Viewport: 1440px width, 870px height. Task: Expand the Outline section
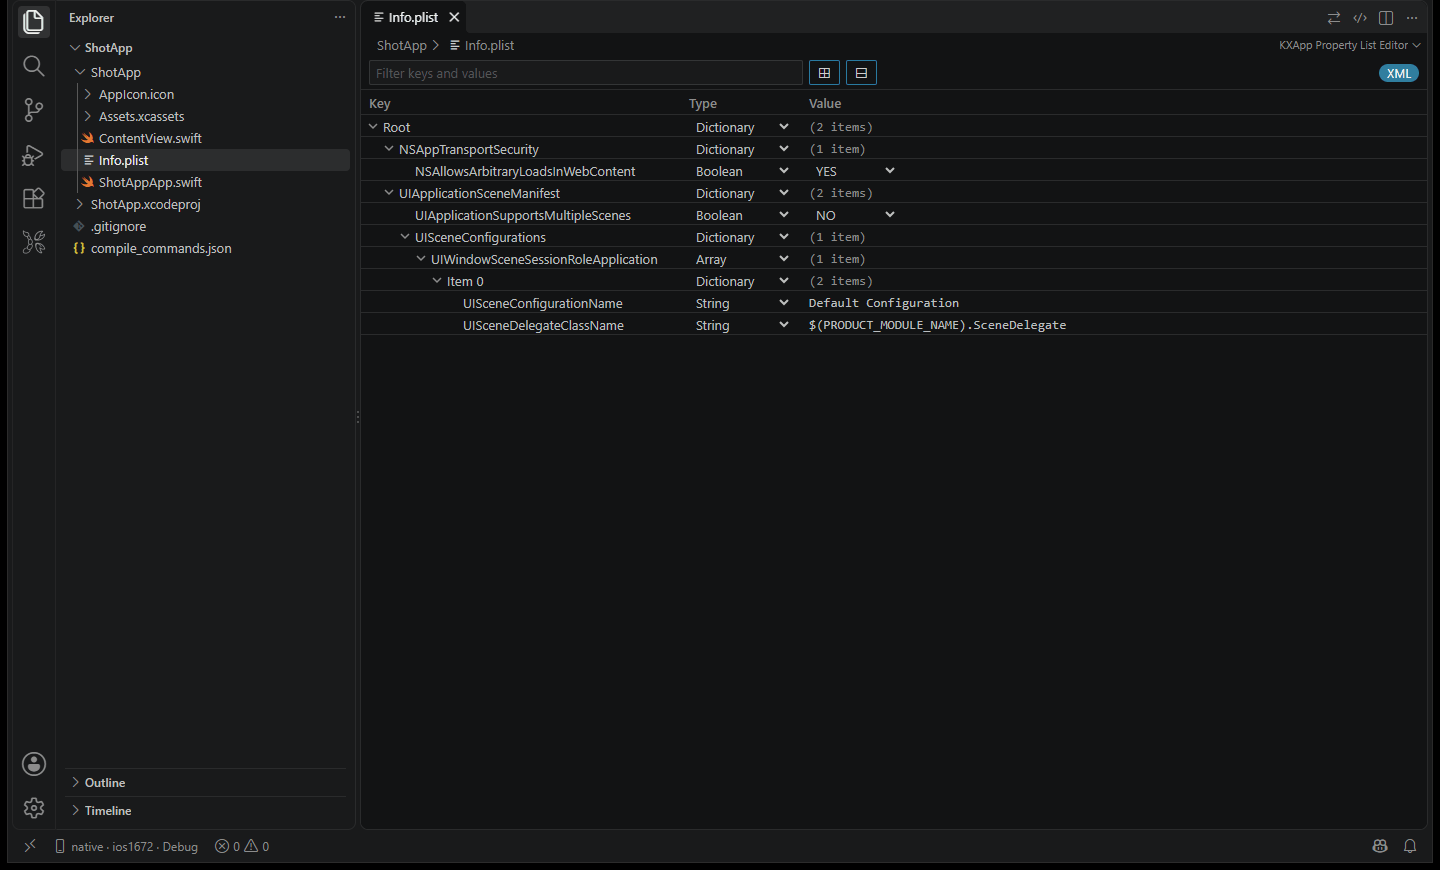206,783
